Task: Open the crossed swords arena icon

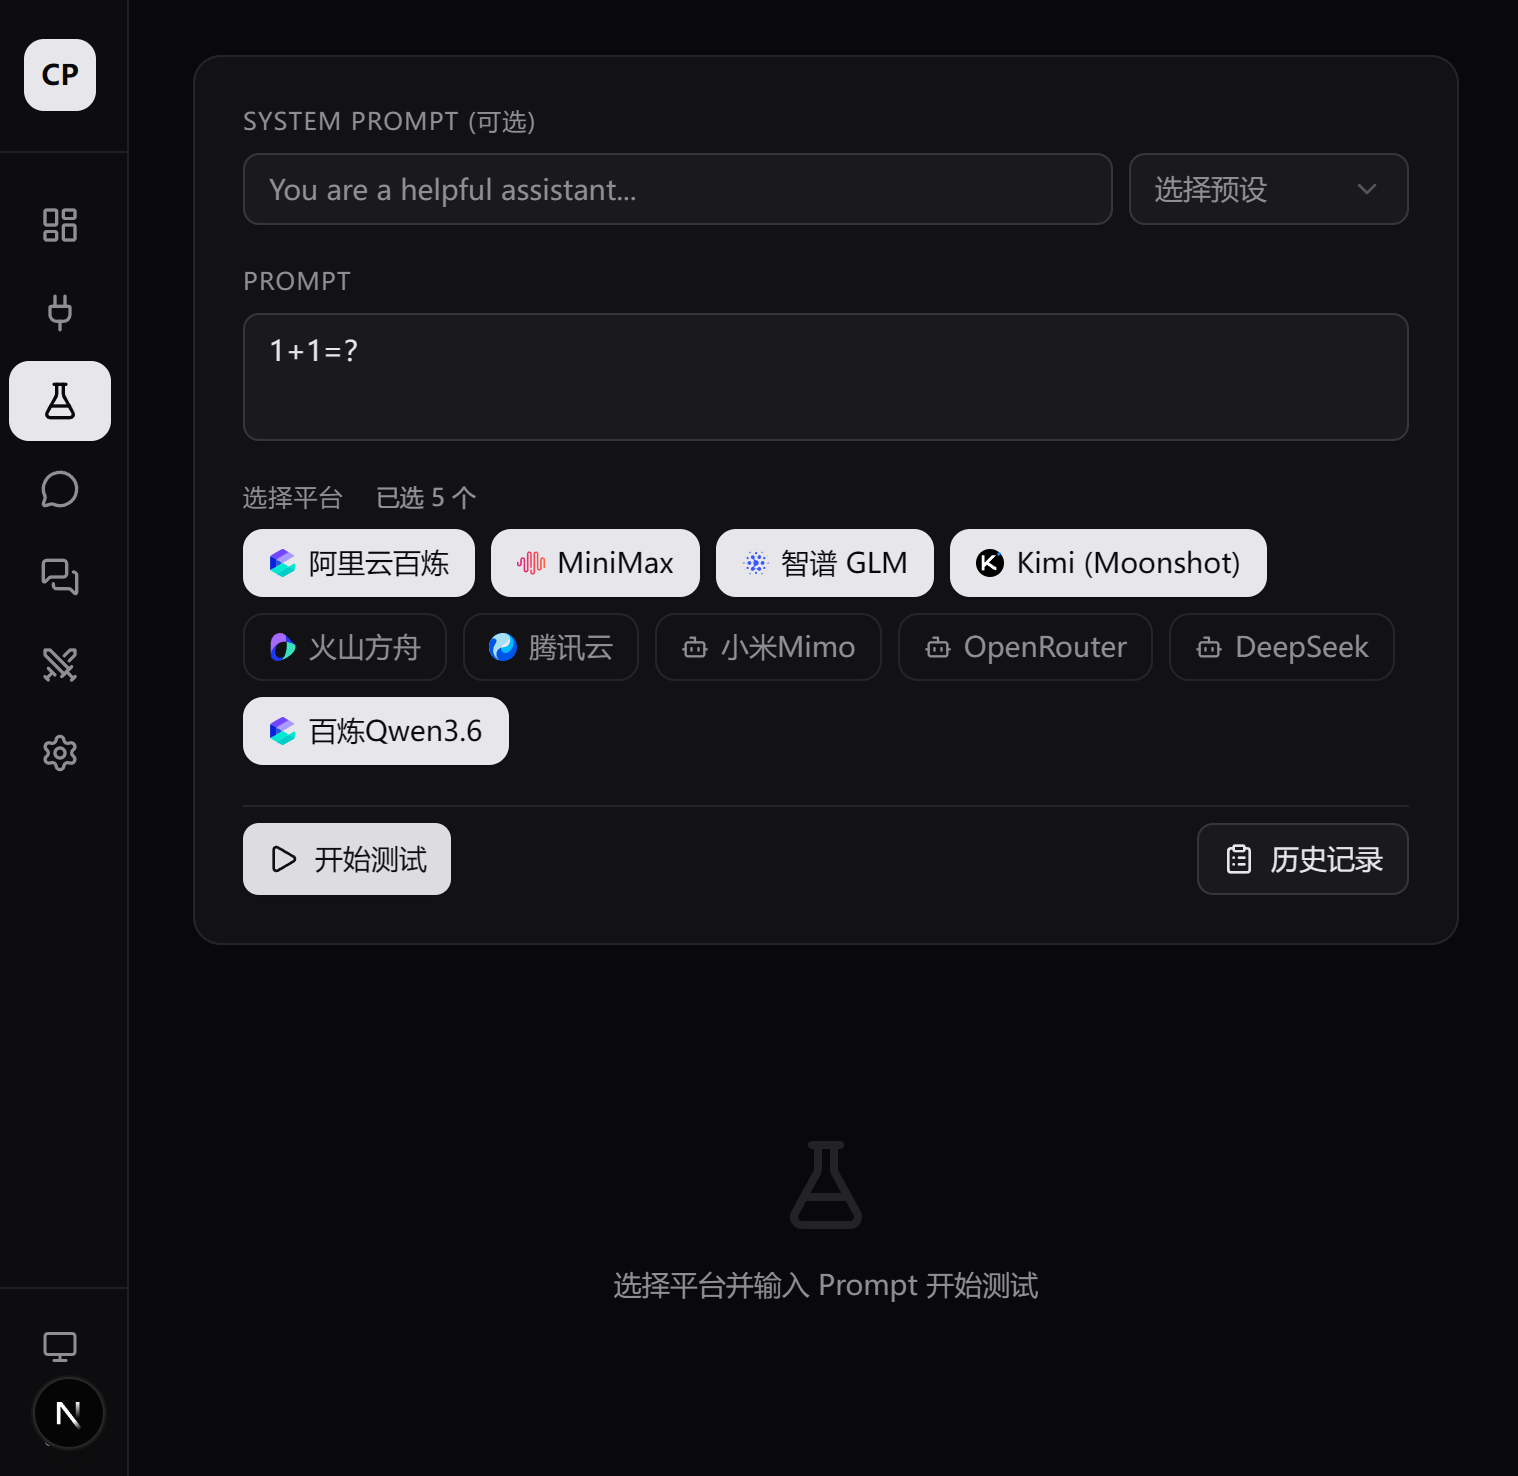Action: (x=60, y=665)
